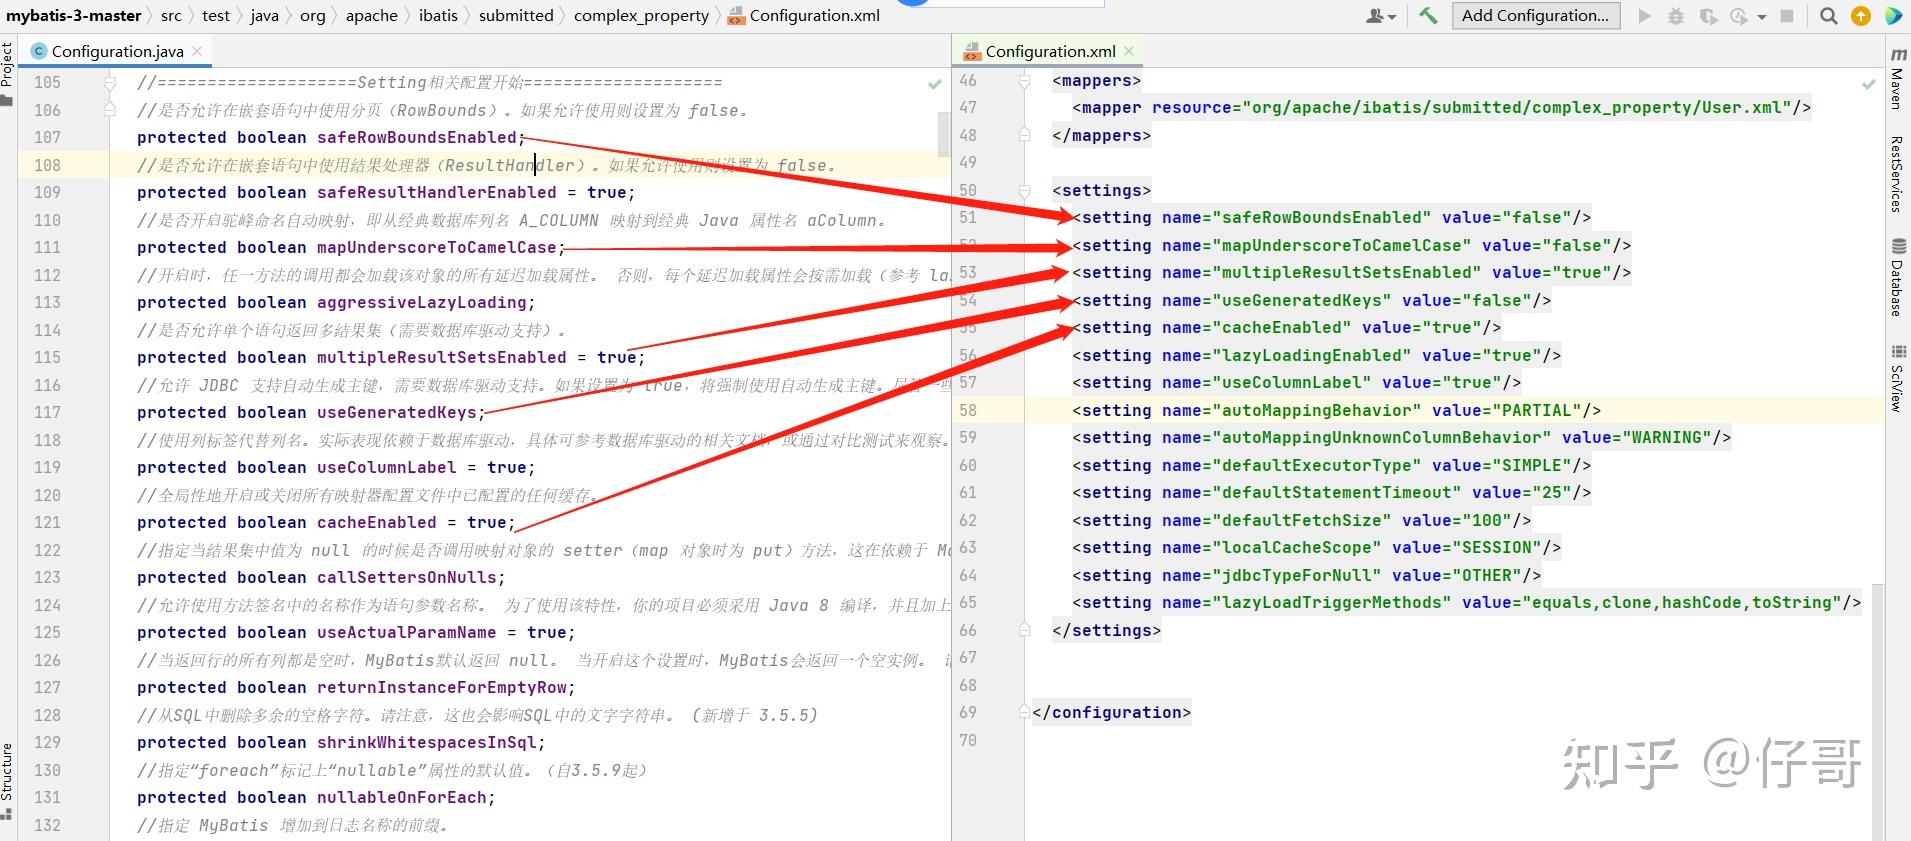Click the Build Project hammer icon
The image size is (1911, 841).
click(x=1428, y=16)
